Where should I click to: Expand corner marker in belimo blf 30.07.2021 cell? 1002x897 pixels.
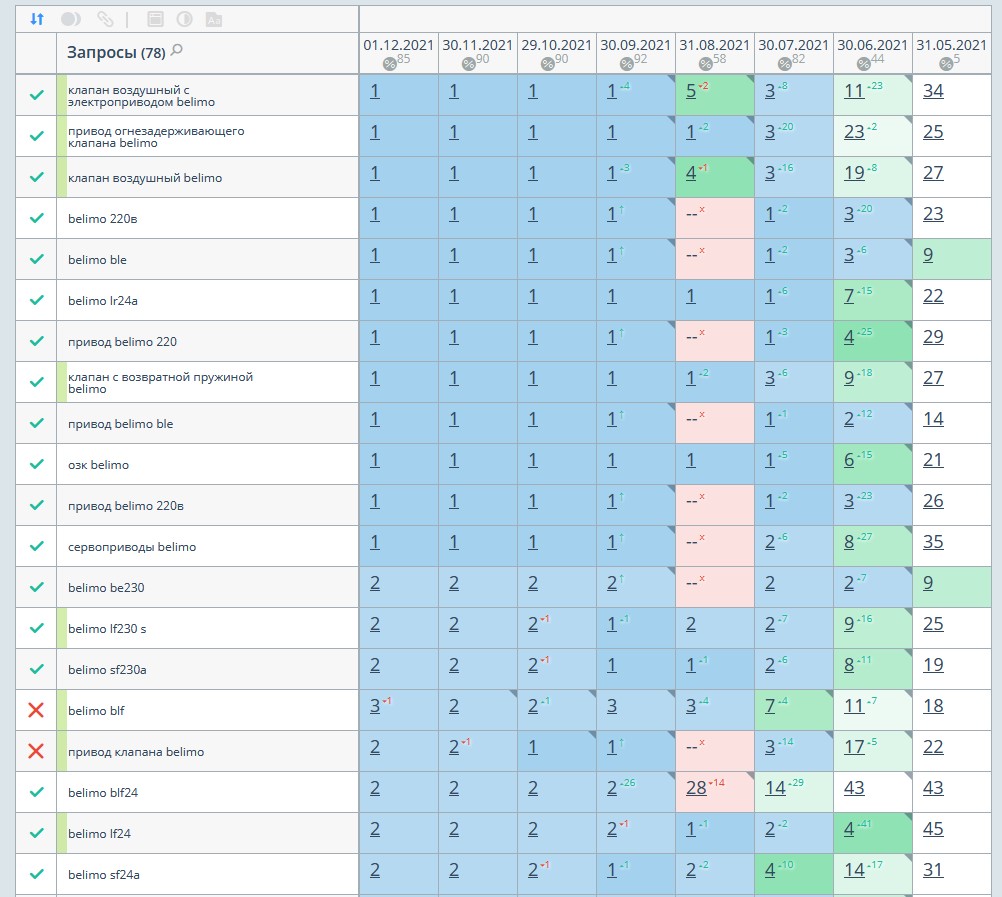[828, 695]
